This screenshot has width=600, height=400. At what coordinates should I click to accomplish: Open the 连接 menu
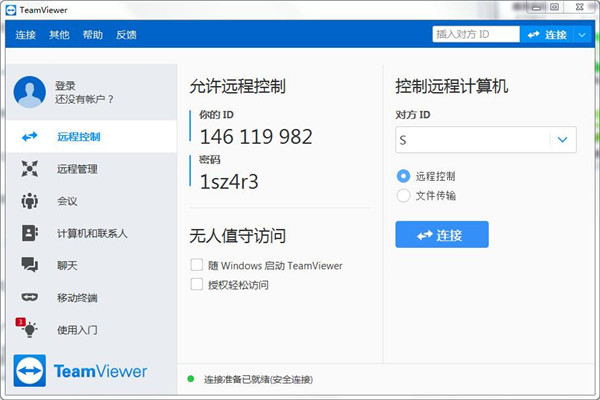click(x=26, y=35)
